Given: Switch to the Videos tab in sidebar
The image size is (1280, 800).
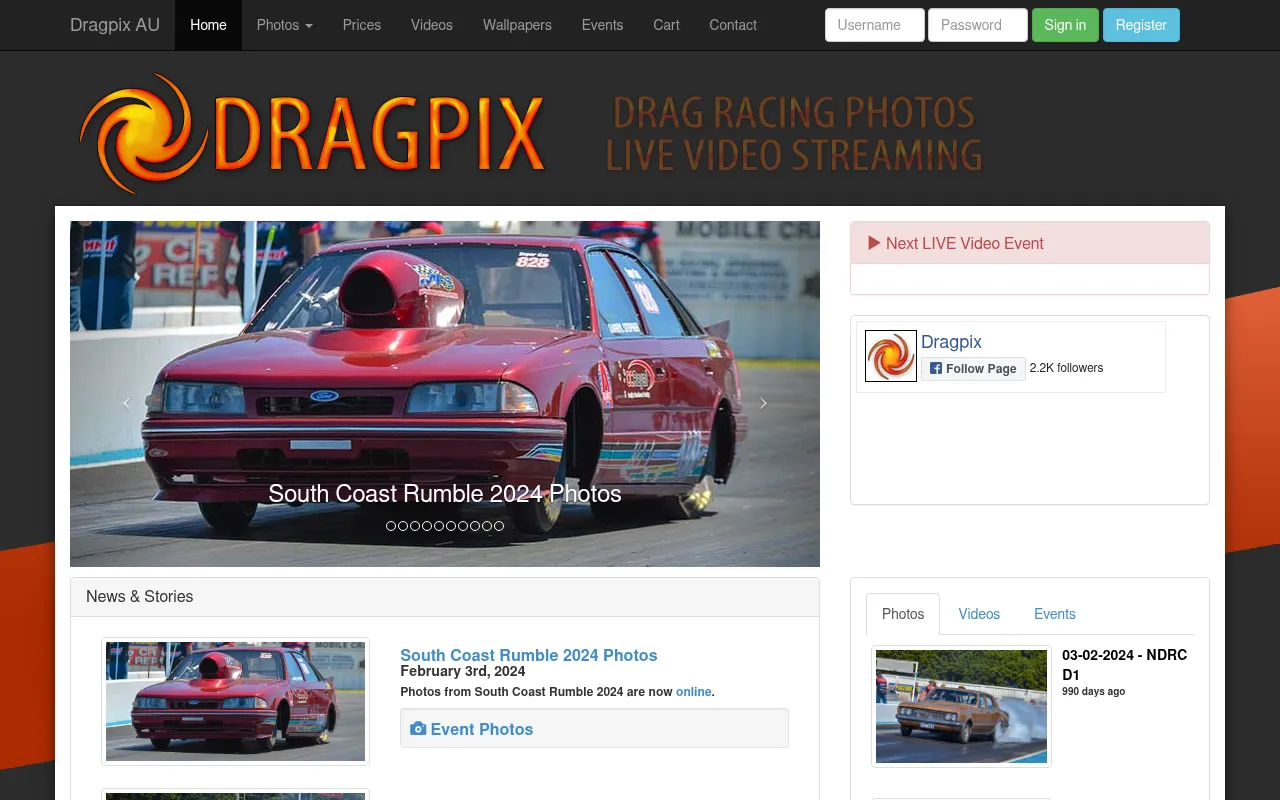Looking at the screenshot, I should [x=979, y=614].
